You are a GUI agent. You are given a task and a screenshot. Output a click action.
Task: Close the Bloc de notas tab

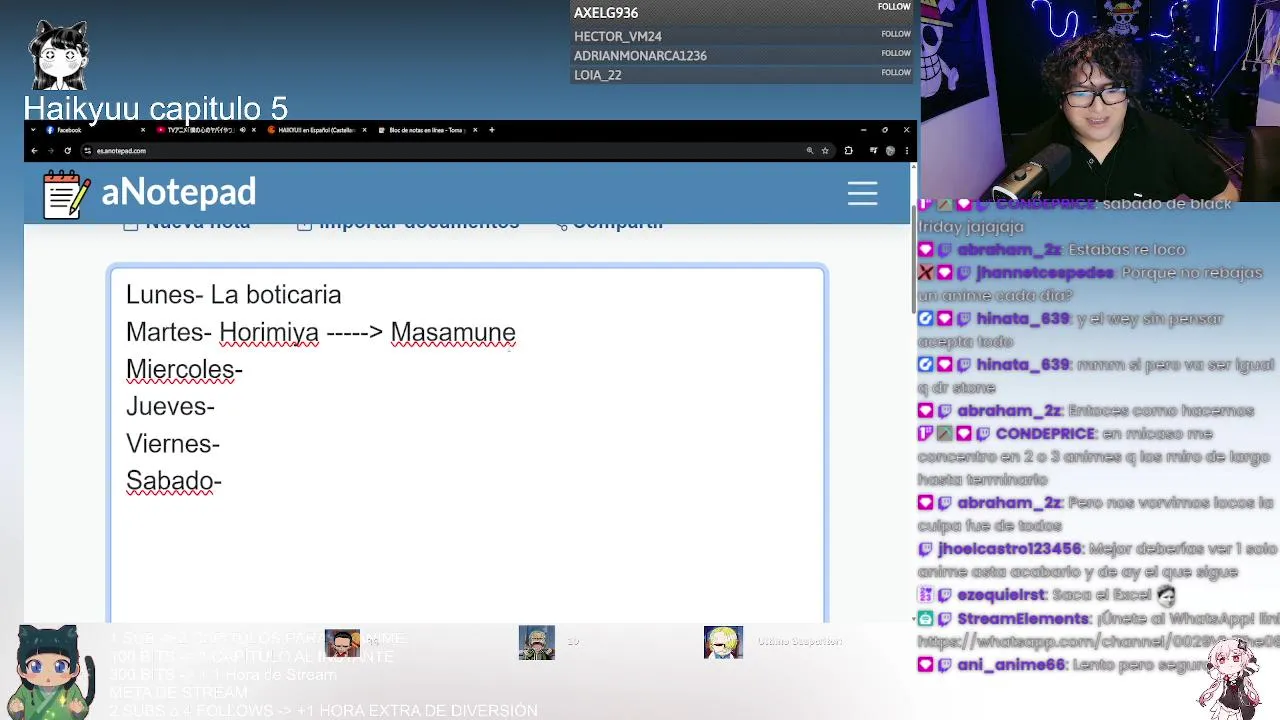tap(475, 130)
